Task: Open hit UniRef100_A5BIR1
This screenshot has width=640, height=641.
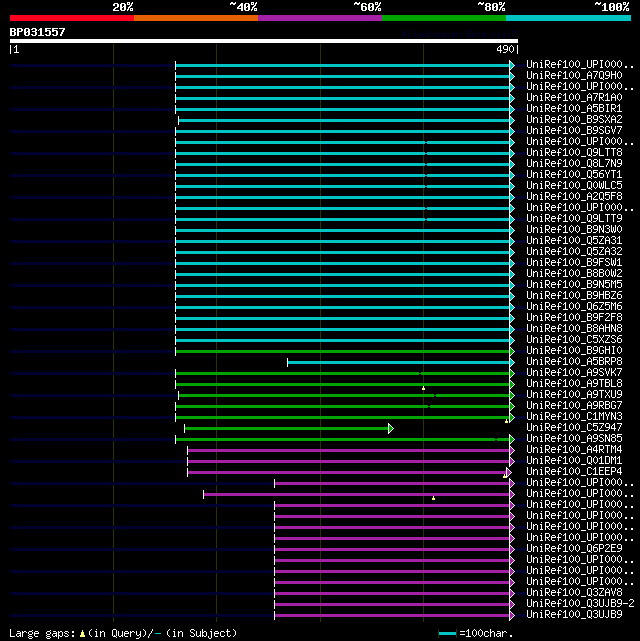Action: click(574, 108)
